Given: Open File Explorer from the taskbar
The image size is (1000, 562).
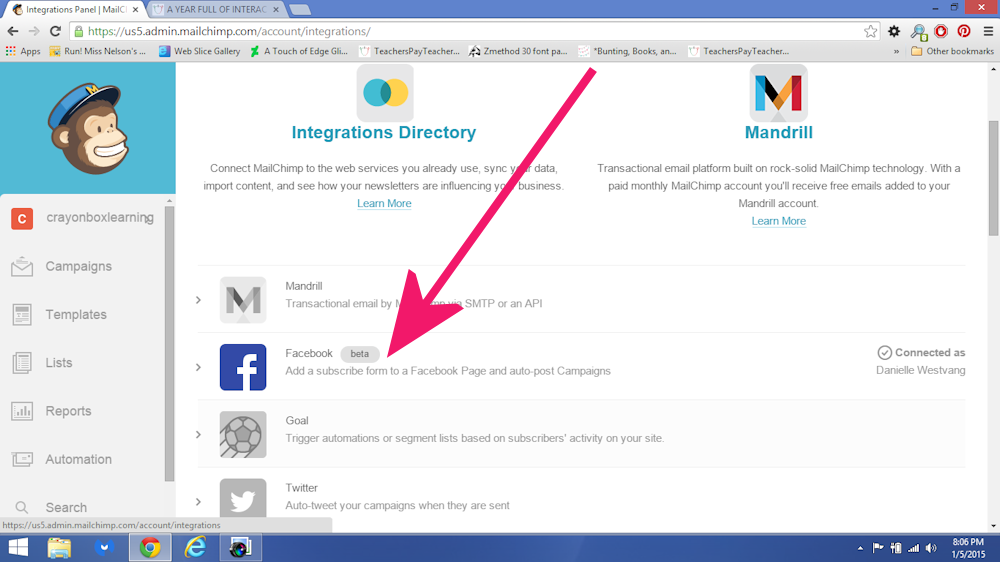Looking at the screenshot, I should 59,547.
